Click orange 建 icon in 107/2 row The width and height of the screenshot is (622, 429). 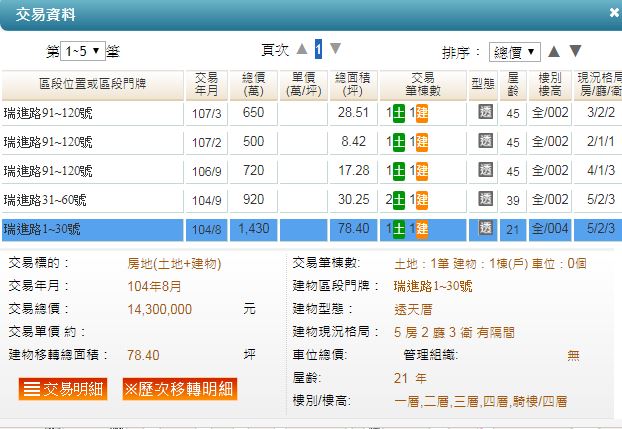[x=422, y=142]
